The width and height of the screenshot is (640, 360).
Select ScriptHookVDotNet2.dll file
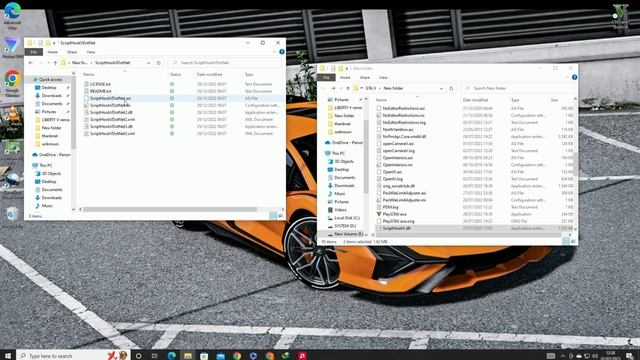click(111, 112)
